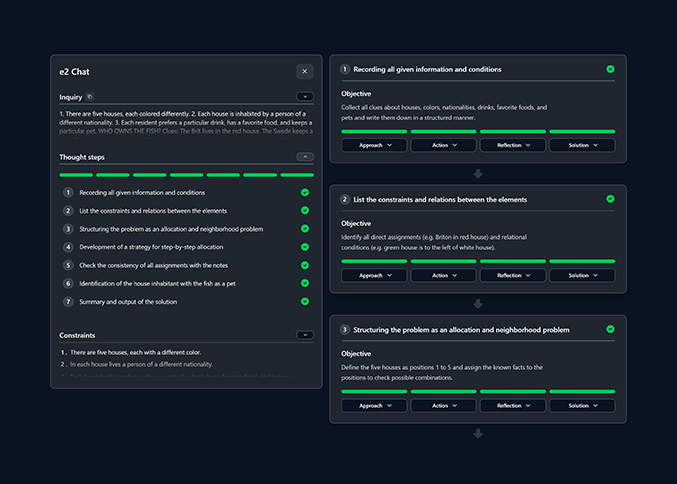The width and height of the screenshot is (677, 484).
Task: Collapse the Thought steps section
Action: 305,157
